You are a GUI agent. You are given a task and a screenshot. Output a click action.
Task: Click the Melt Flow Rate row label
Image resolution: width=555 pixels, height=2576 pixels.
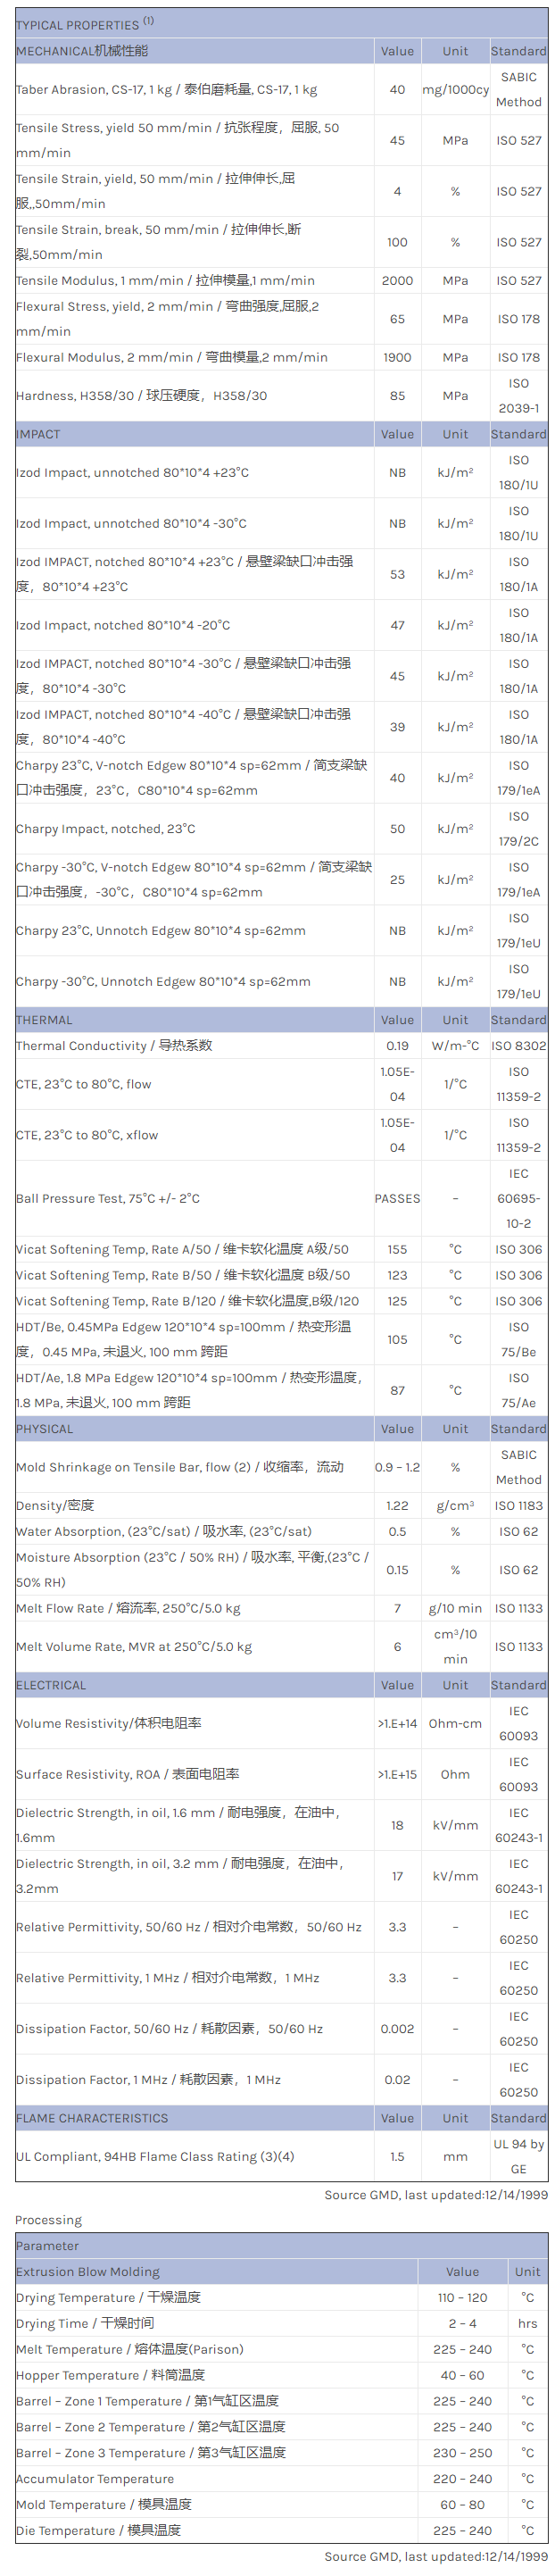click(x=128, y=1608)
